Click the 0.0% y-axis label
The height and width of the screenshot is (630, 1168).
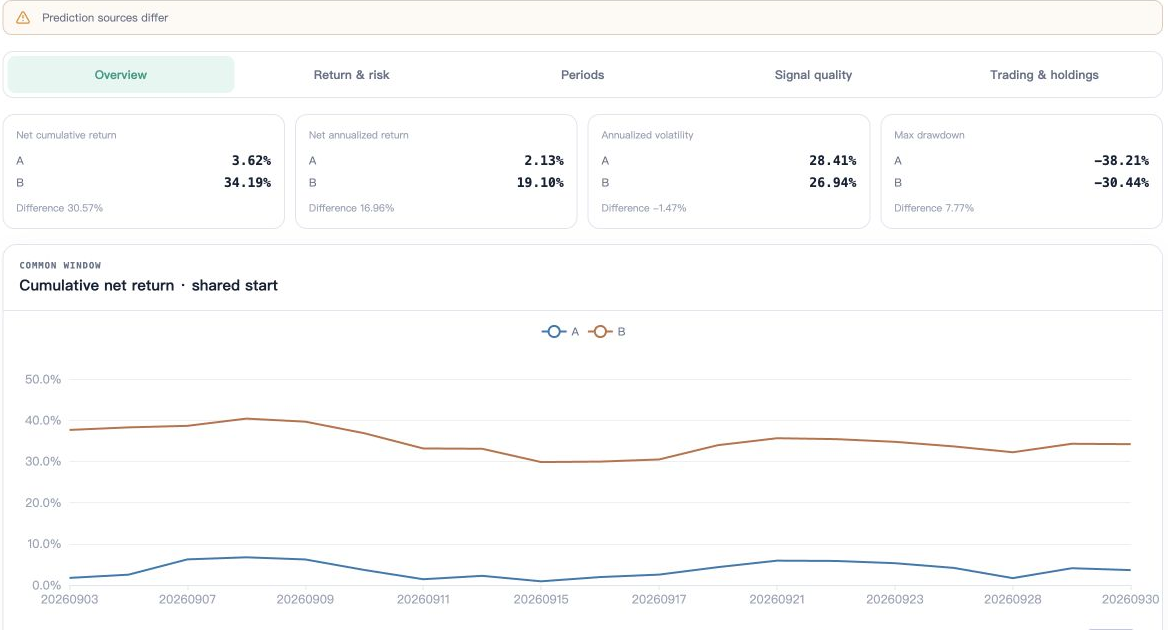point(46,585)
